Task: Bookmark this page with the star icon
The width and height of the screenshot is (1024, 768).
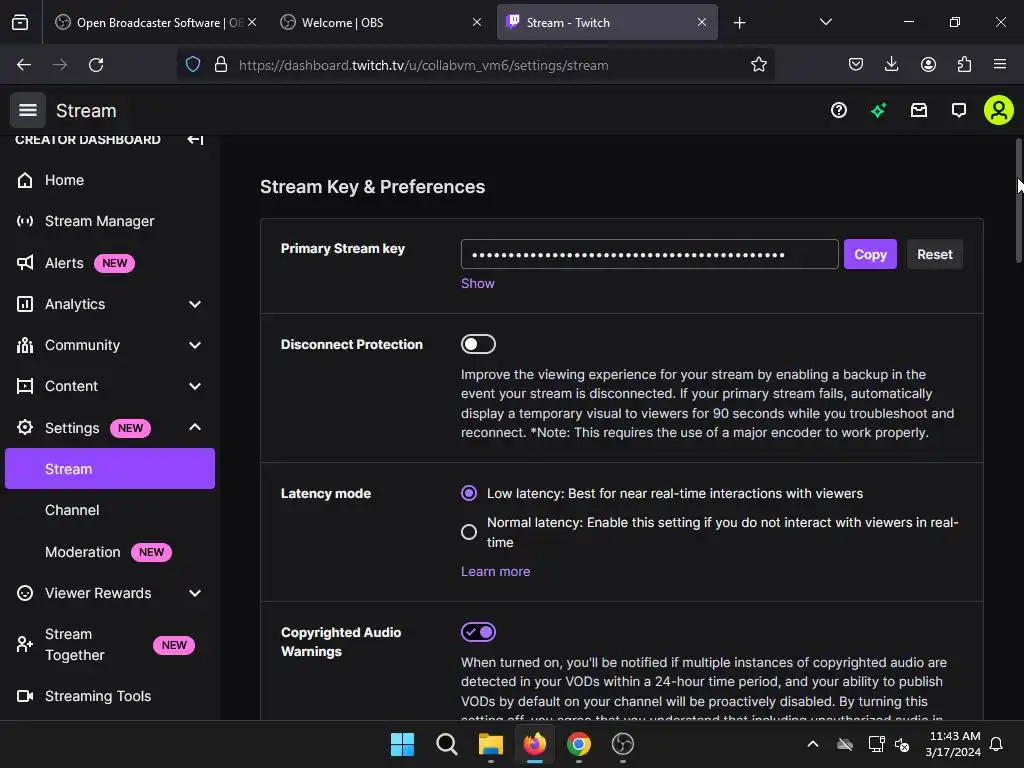Action: [x=758, y=65]
